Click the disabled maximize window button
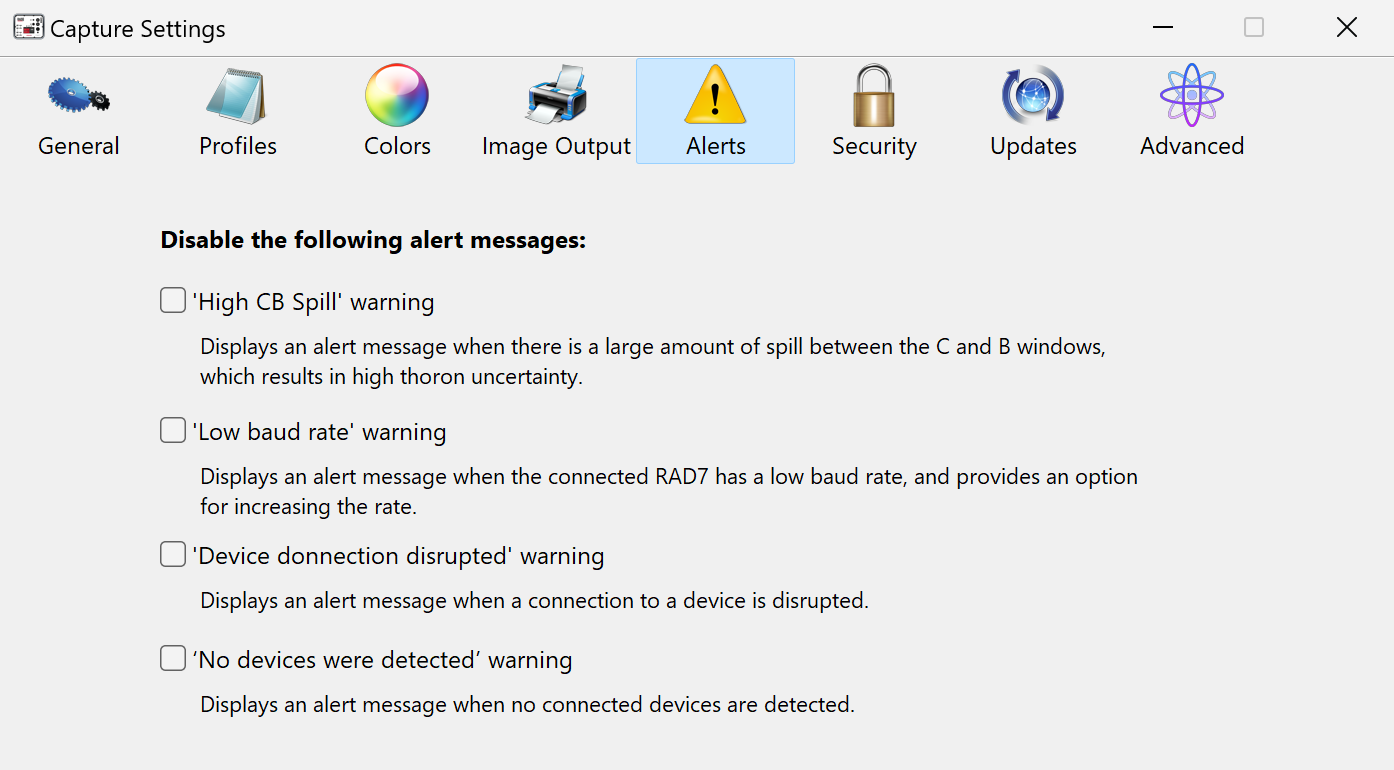The height and width of the screenshot is (770, 1394). (x=1254, y=28)
